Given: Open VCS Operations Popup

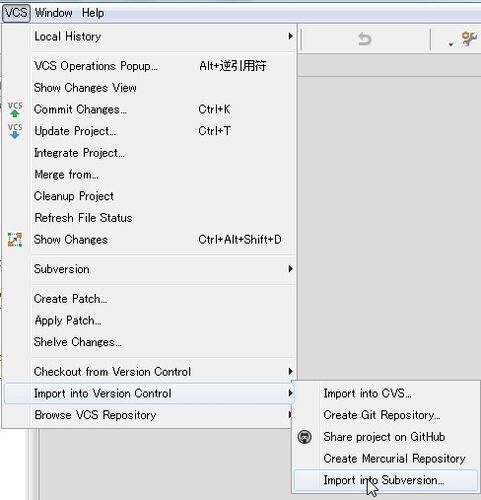Looking at the screenshot, I should (x=150, y=66).
